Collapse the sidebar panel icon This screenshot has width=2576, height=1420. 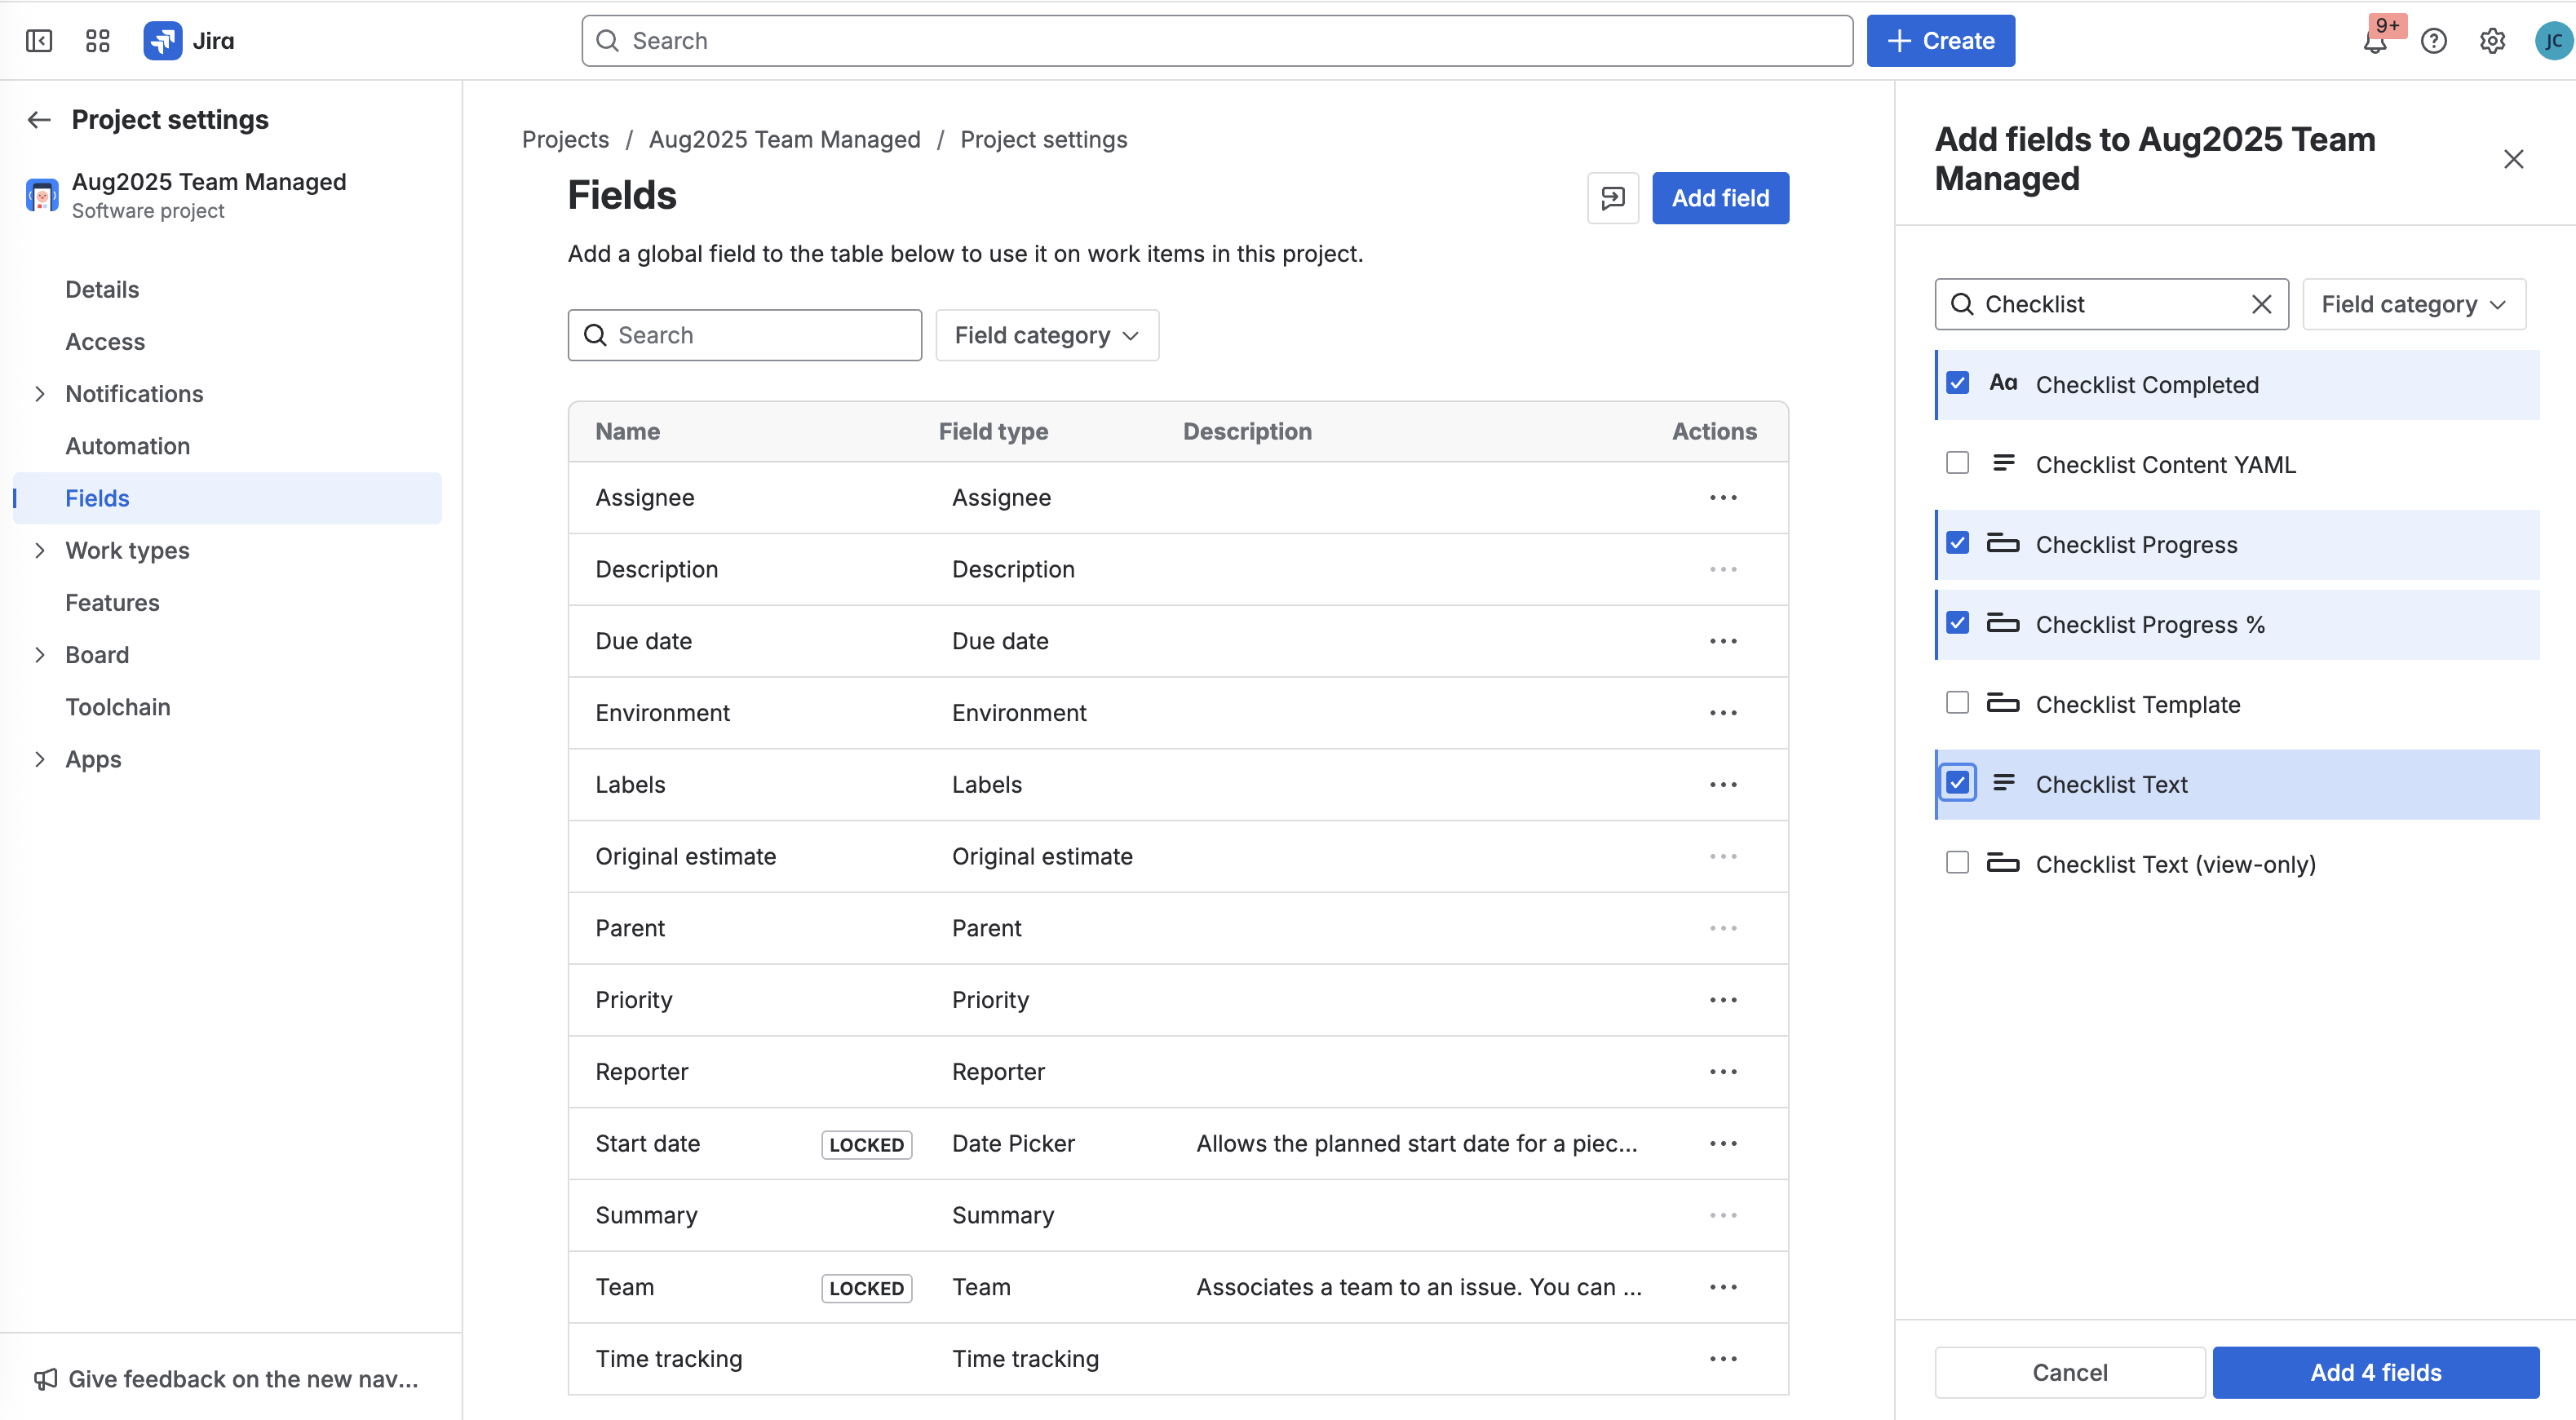(x=39, y=41)
